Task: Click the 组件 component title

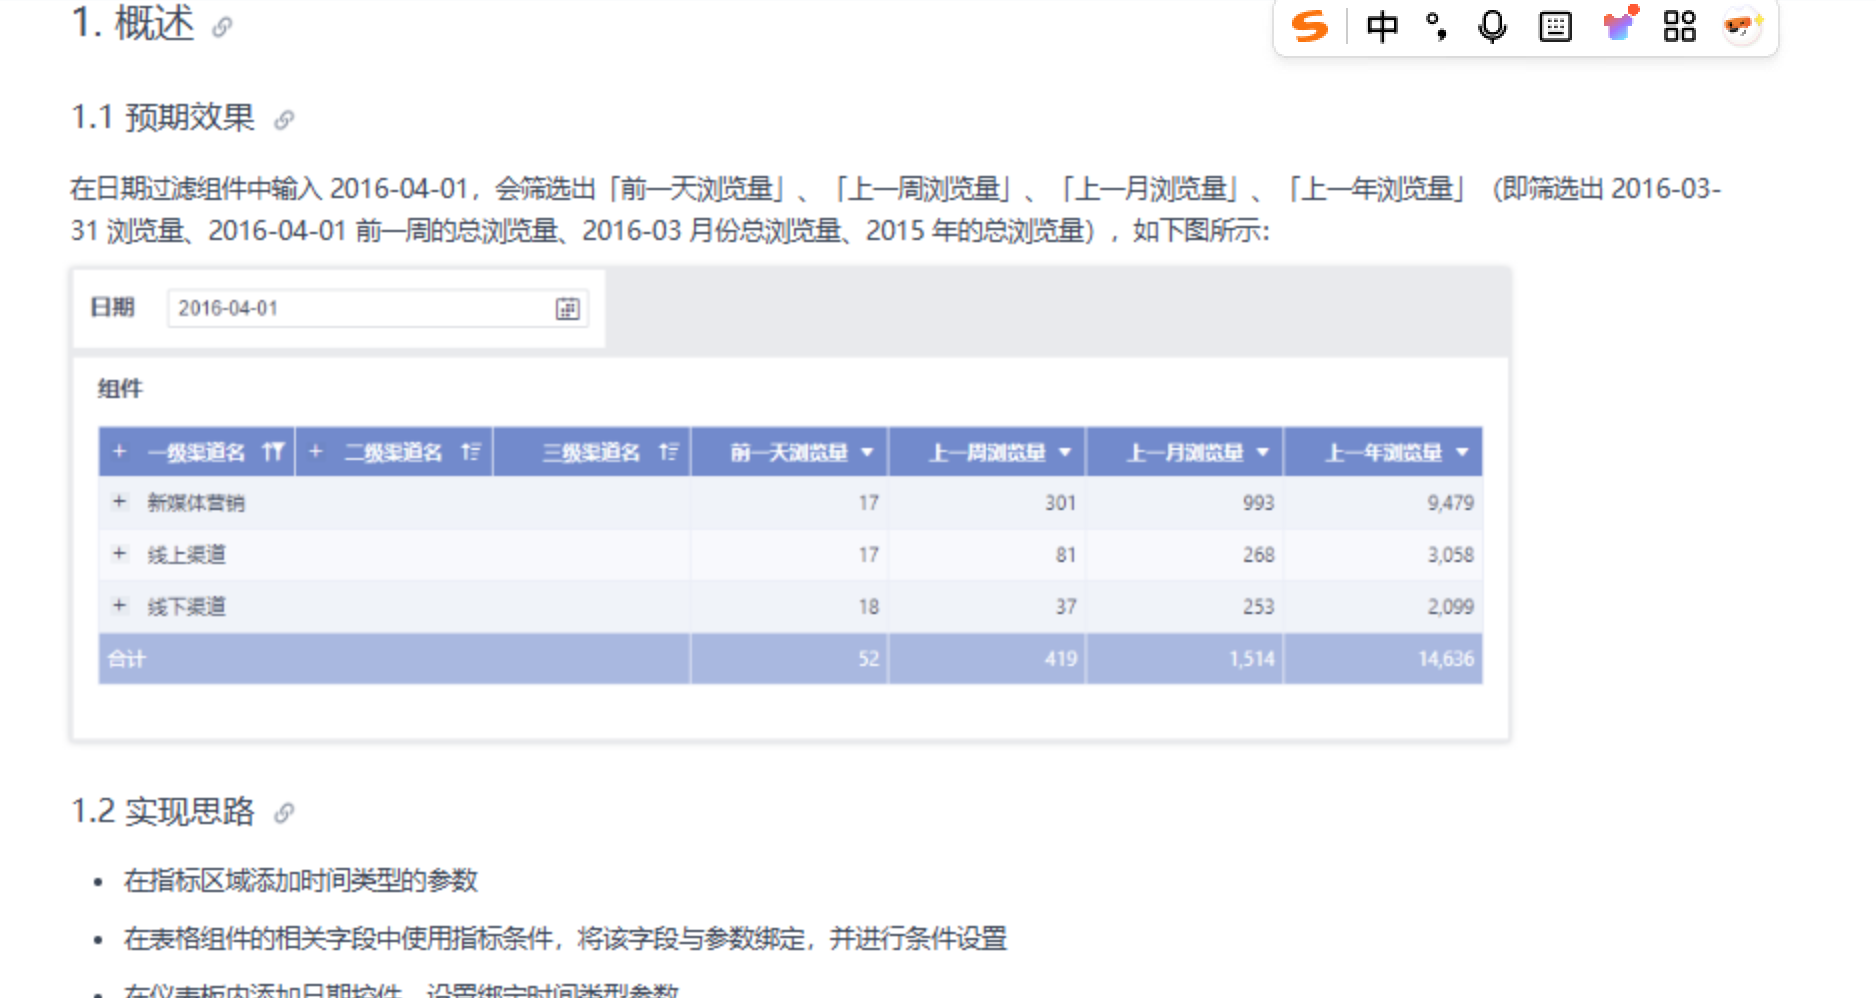Action: (120, 388)
